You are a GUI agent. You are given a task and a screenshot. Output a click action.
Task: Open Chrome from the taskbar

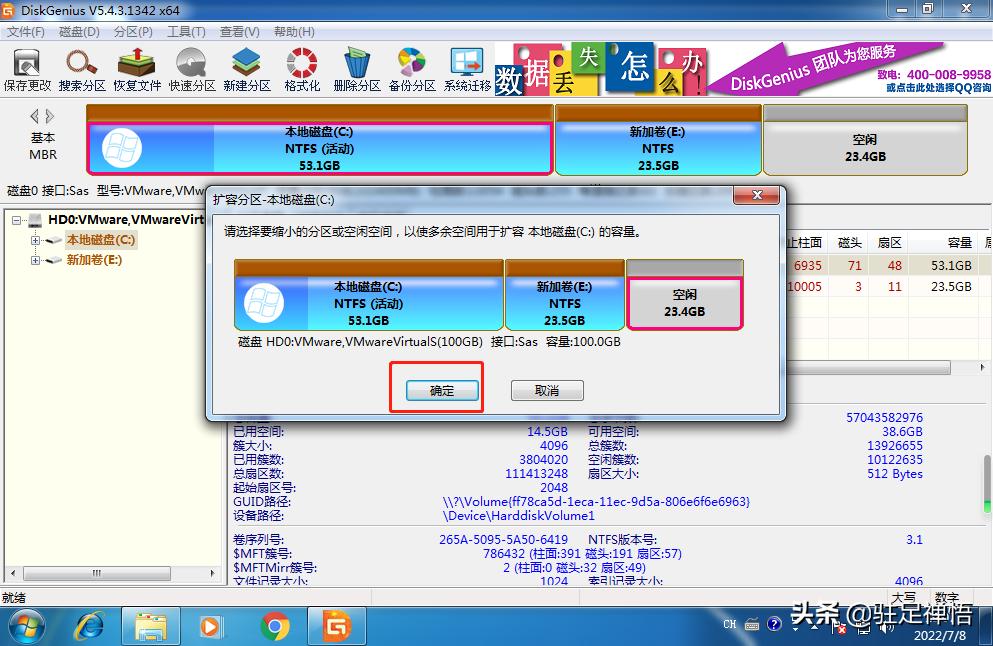(275, 628)
